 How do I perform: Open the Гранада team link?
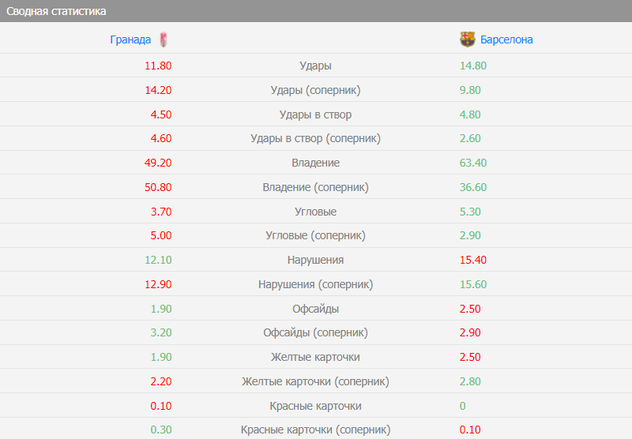pyautogui.click(x=130, y=40)
